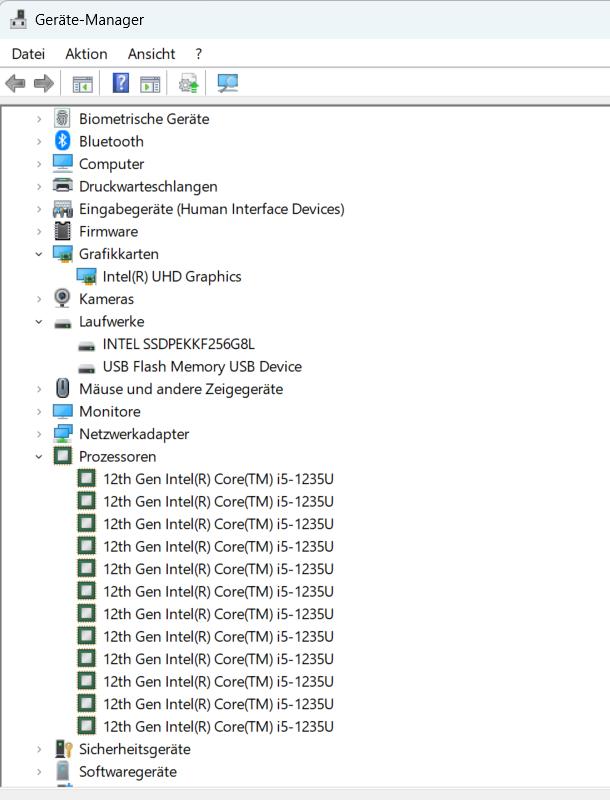
Task: Click the USB Flash Memory drive icon
Action: [x=86, y=368]
